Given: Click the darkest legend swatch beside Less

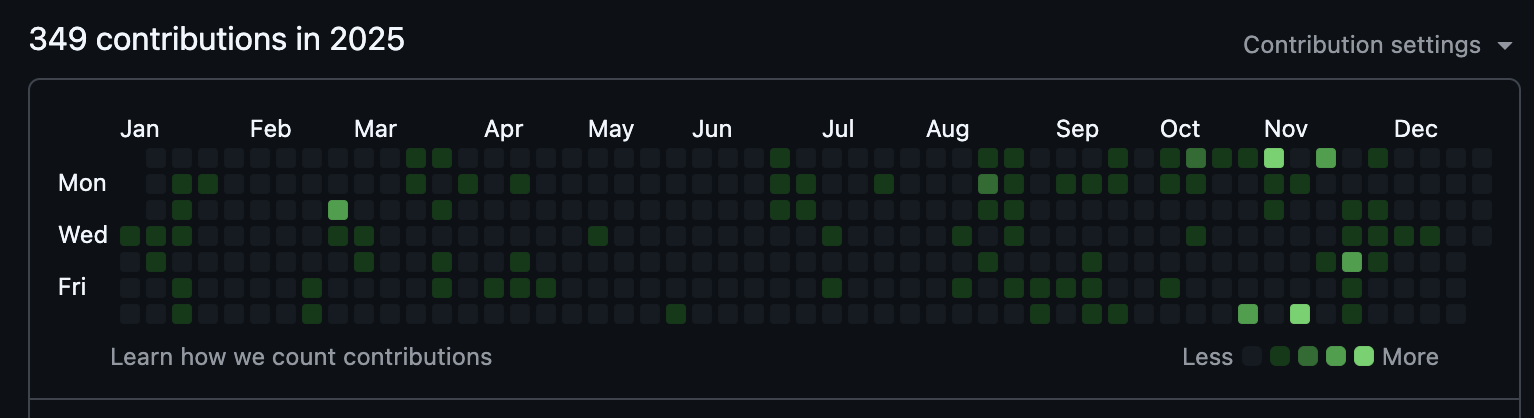Looking at the screenshot, I should 1251,357.
